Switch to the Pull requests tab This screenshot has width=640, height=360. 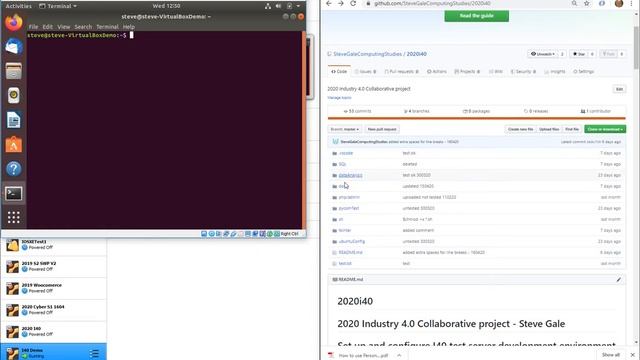[x=402, y=72]
